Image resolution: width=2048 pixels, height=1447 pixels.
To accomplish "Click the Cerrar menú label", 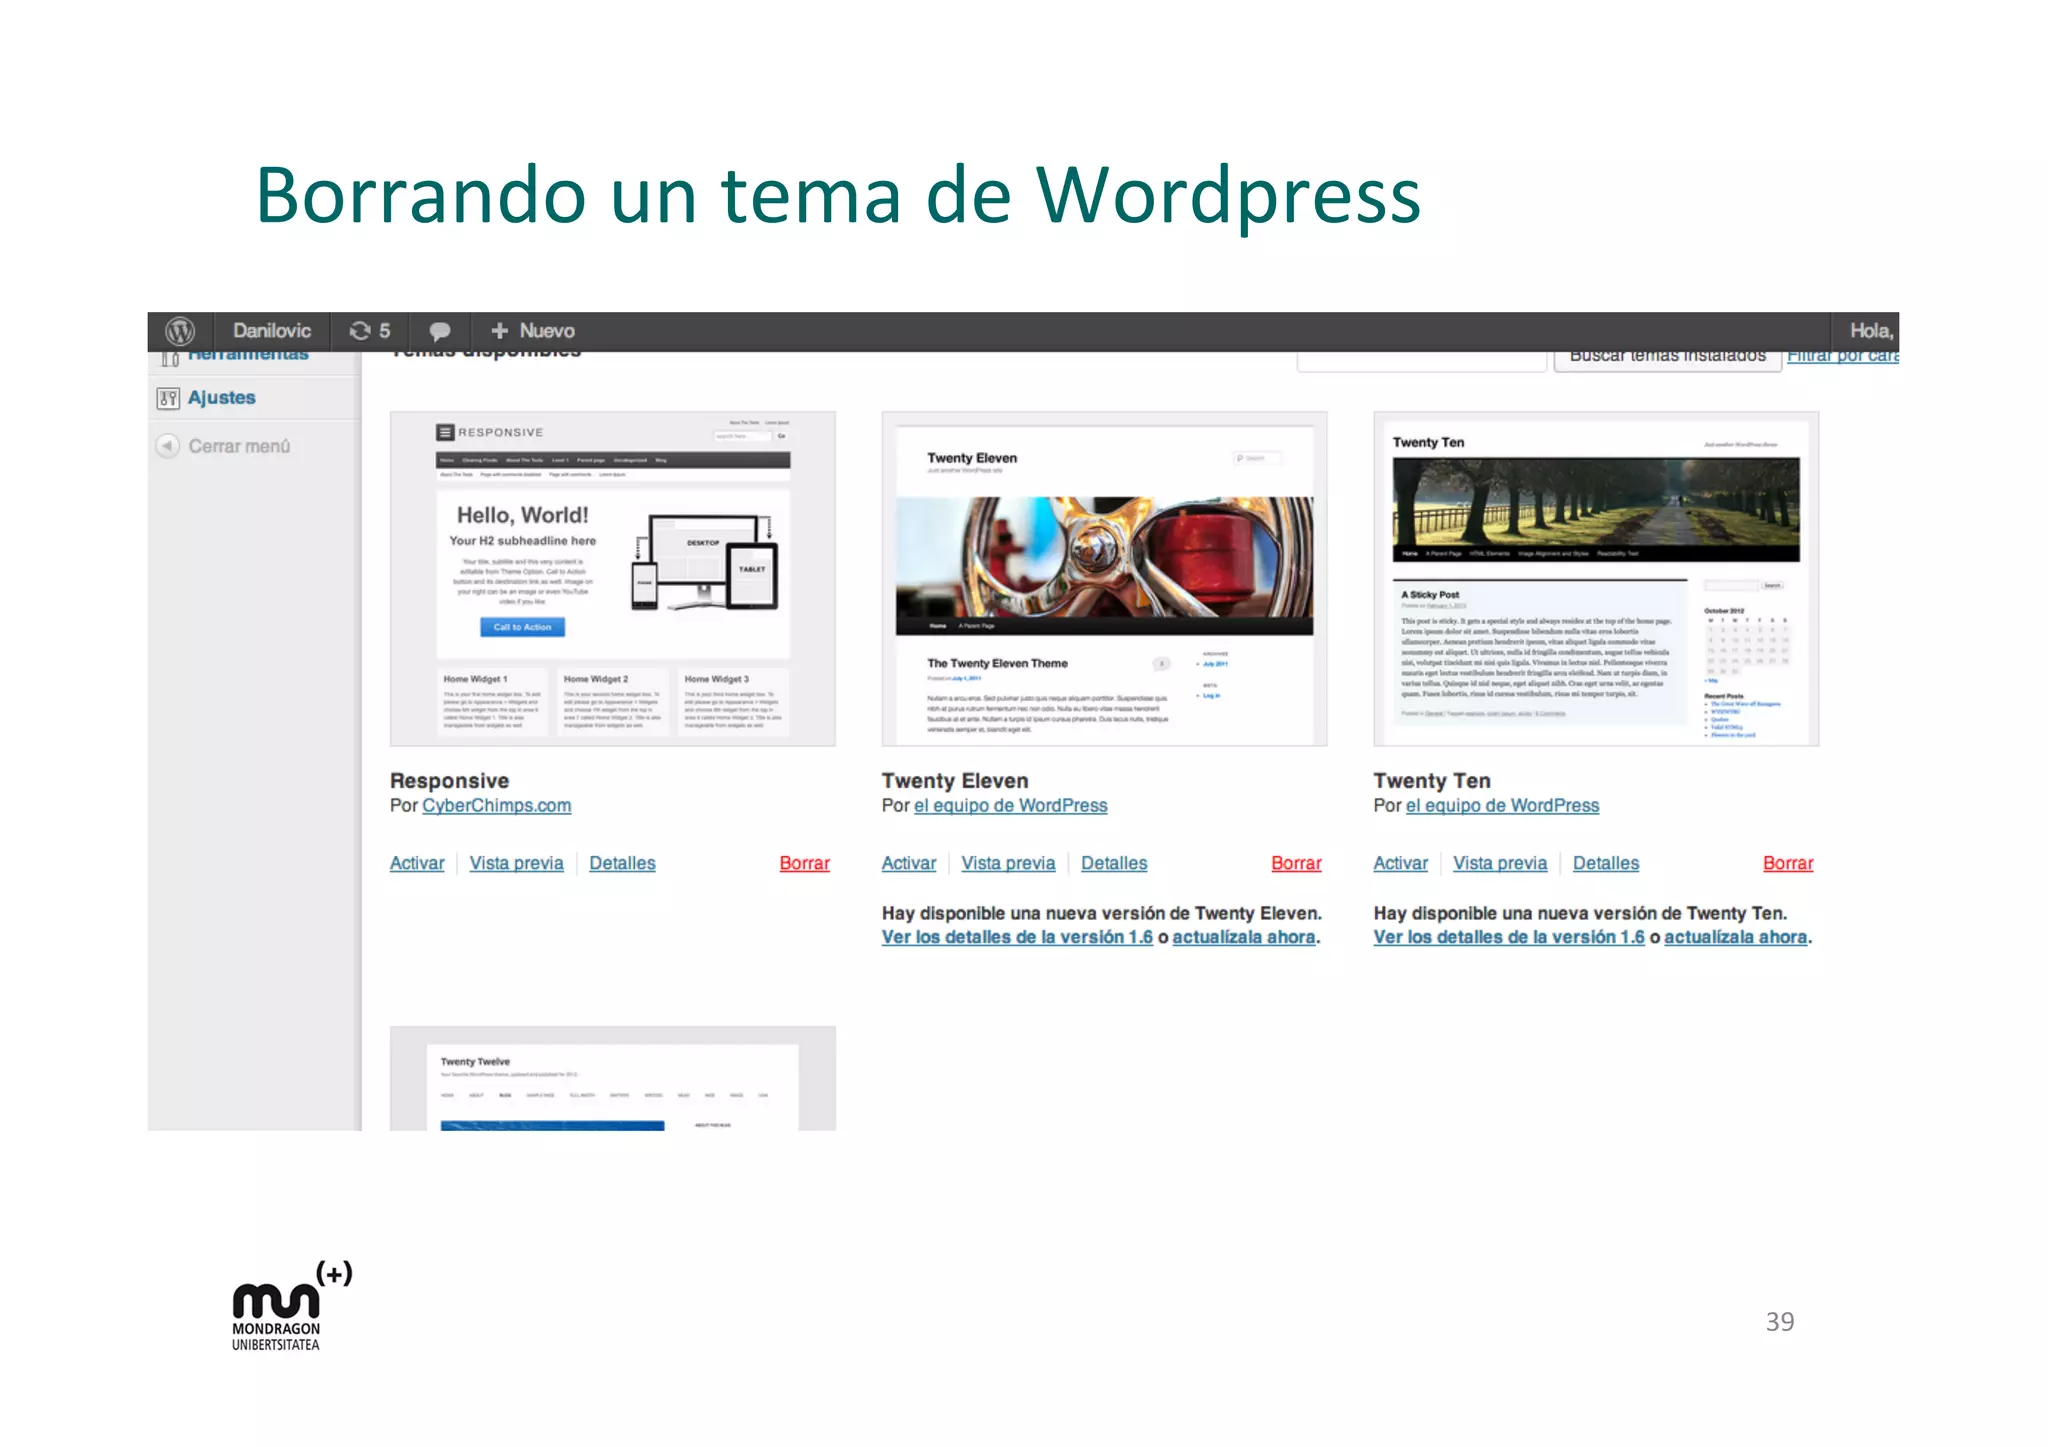I will click(239, 446).
